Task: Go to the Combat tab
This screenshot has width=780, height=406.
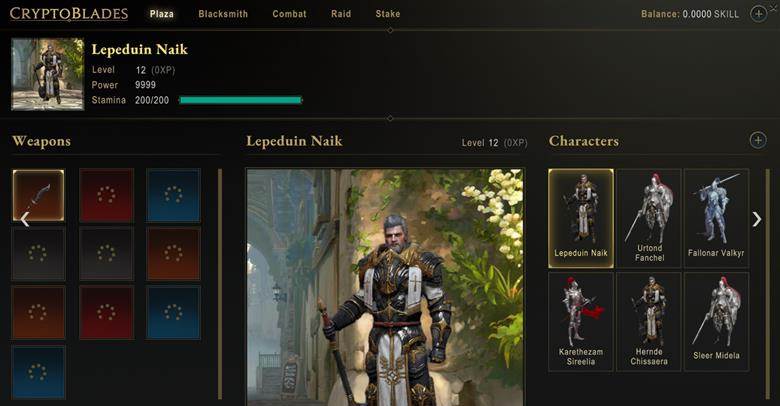Action: [x=289, y=14]
